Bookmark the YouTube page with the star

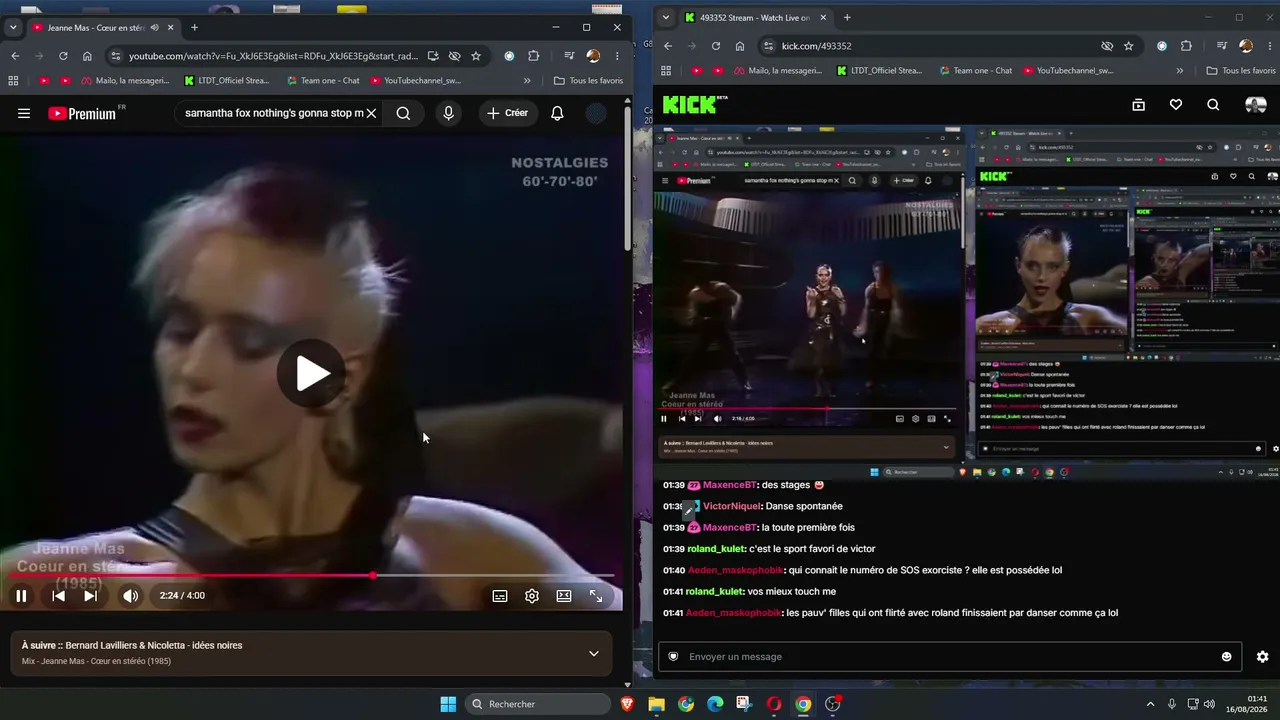click(476, 56)
